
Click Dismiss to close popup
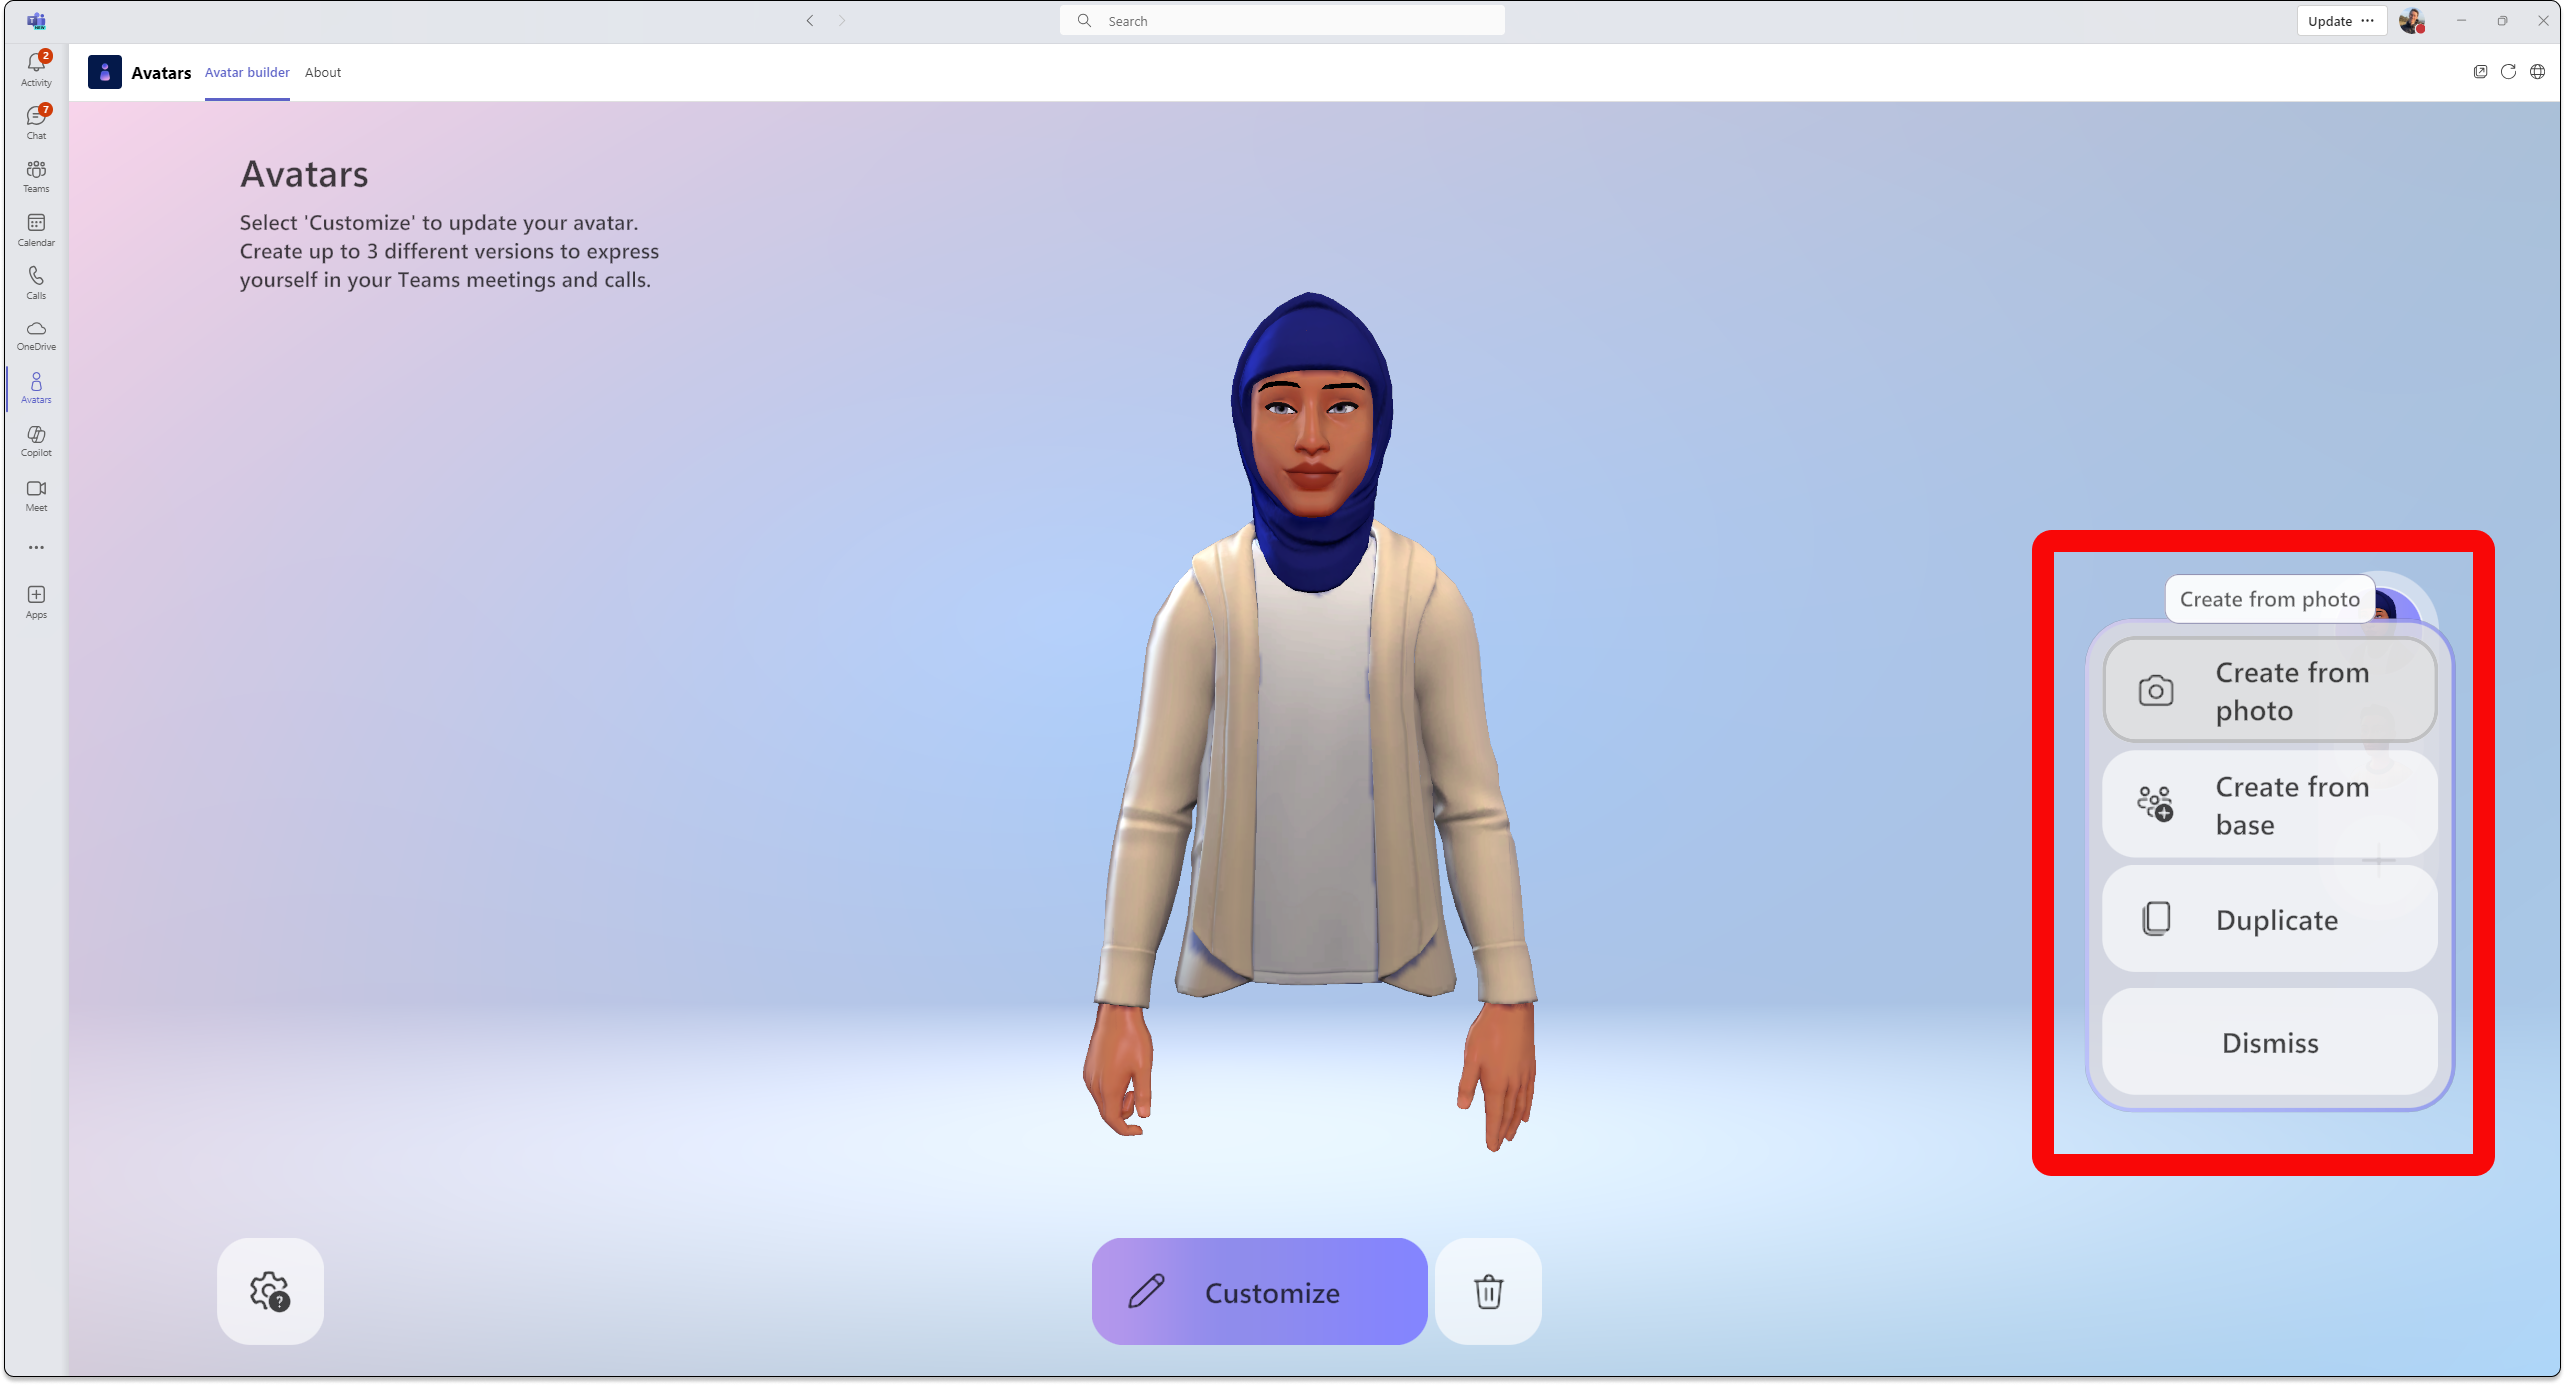tap(2268, 1042)
